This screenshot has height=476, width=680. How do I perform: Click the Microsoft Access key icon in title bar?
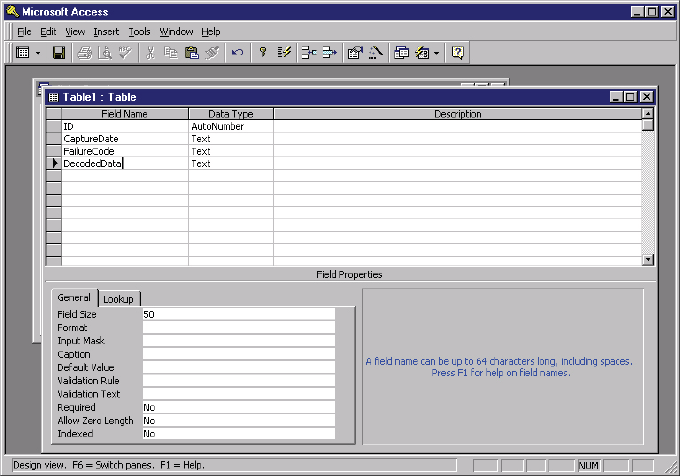point(13,12)
